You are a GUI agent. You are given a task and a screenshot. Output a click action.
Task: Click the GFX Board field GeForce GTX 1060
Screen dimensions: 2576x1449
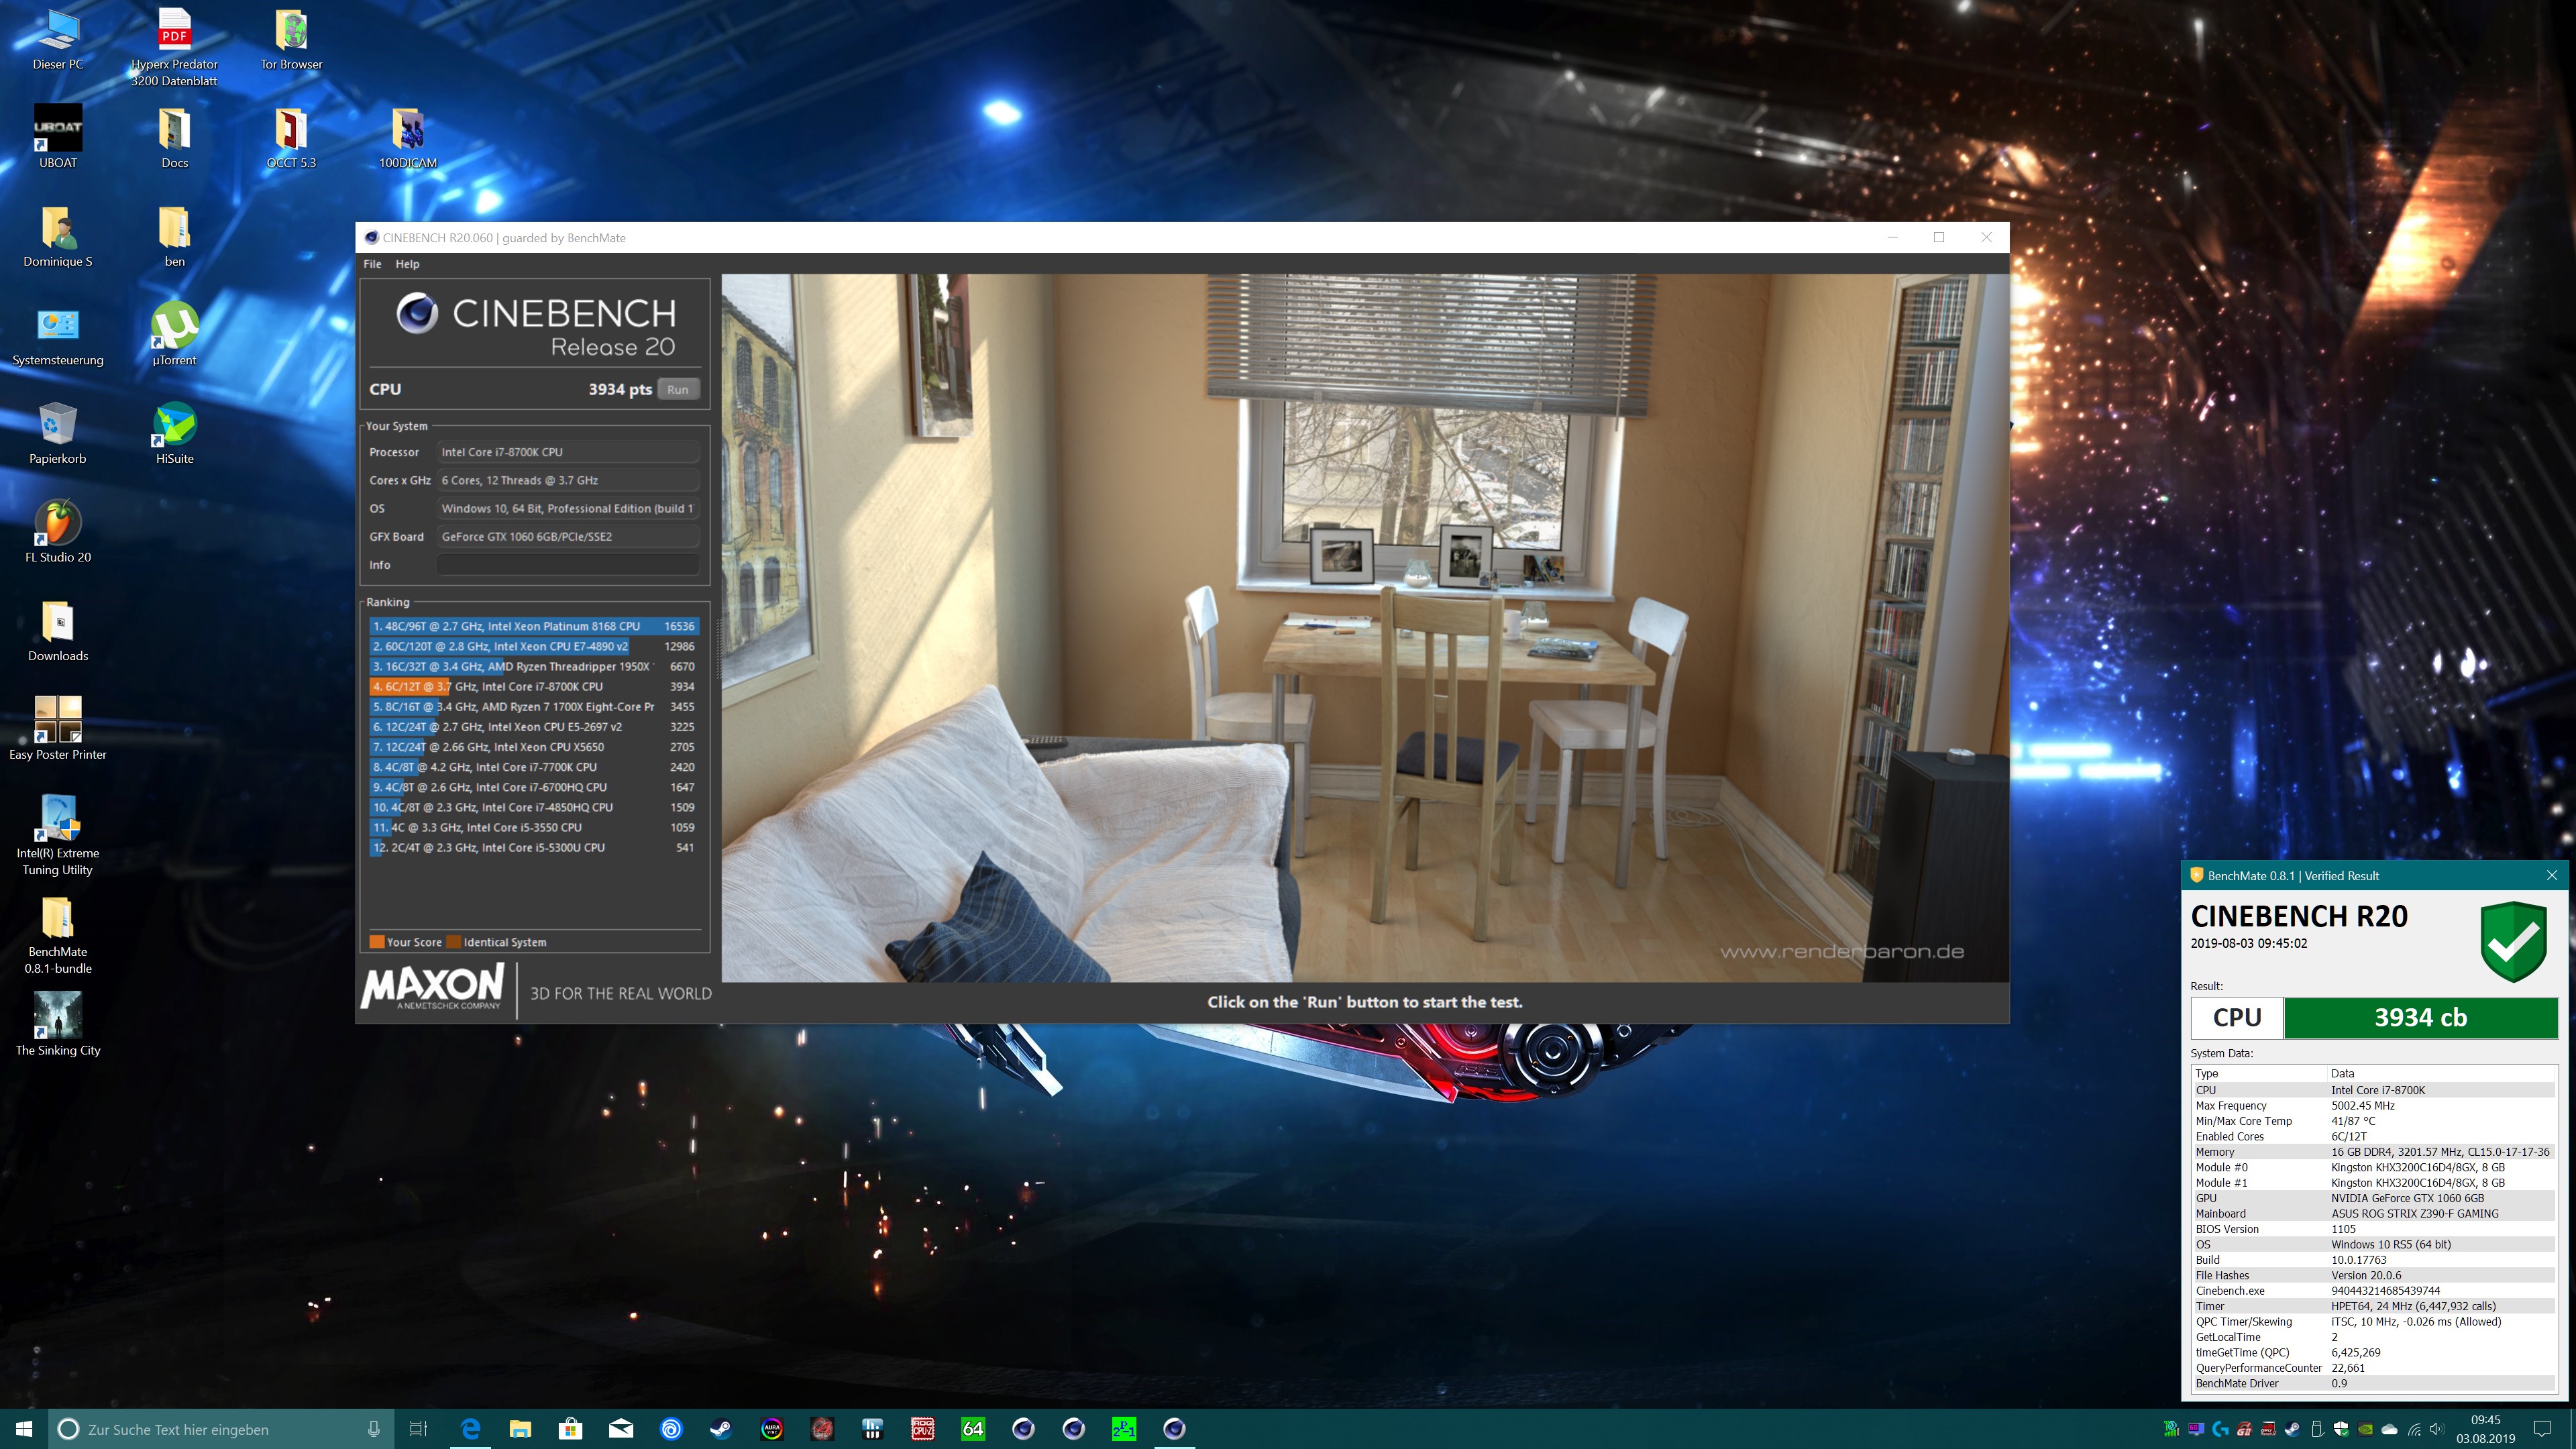(567, 537)
